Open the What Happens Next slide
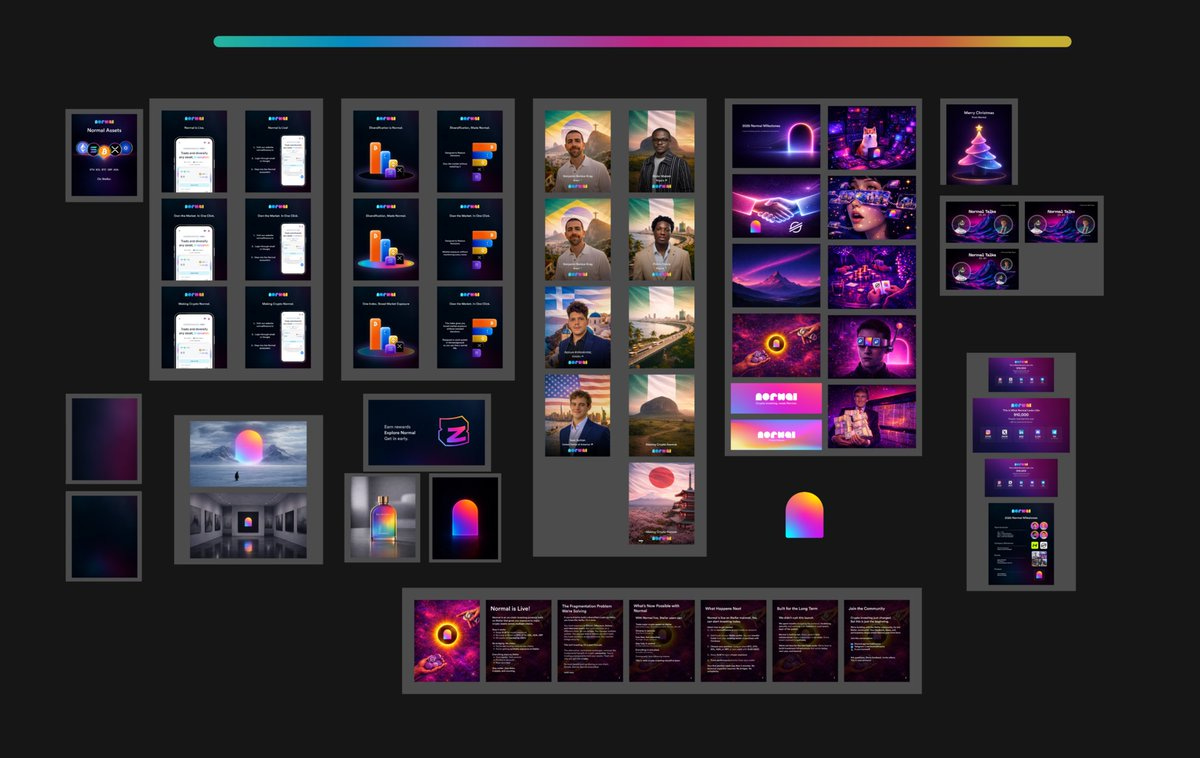This screenshot has width=1200, height=758. [734, 641]
